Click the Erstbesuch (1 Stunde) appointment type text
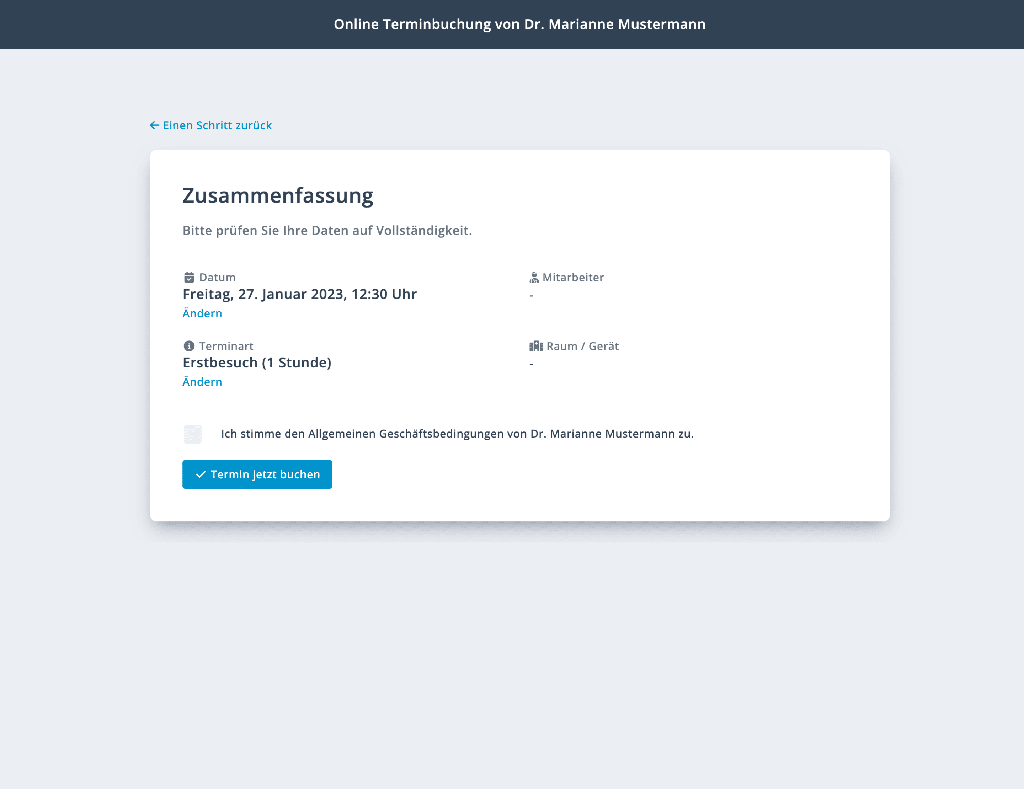1024x789 pixels. point(257,363)
